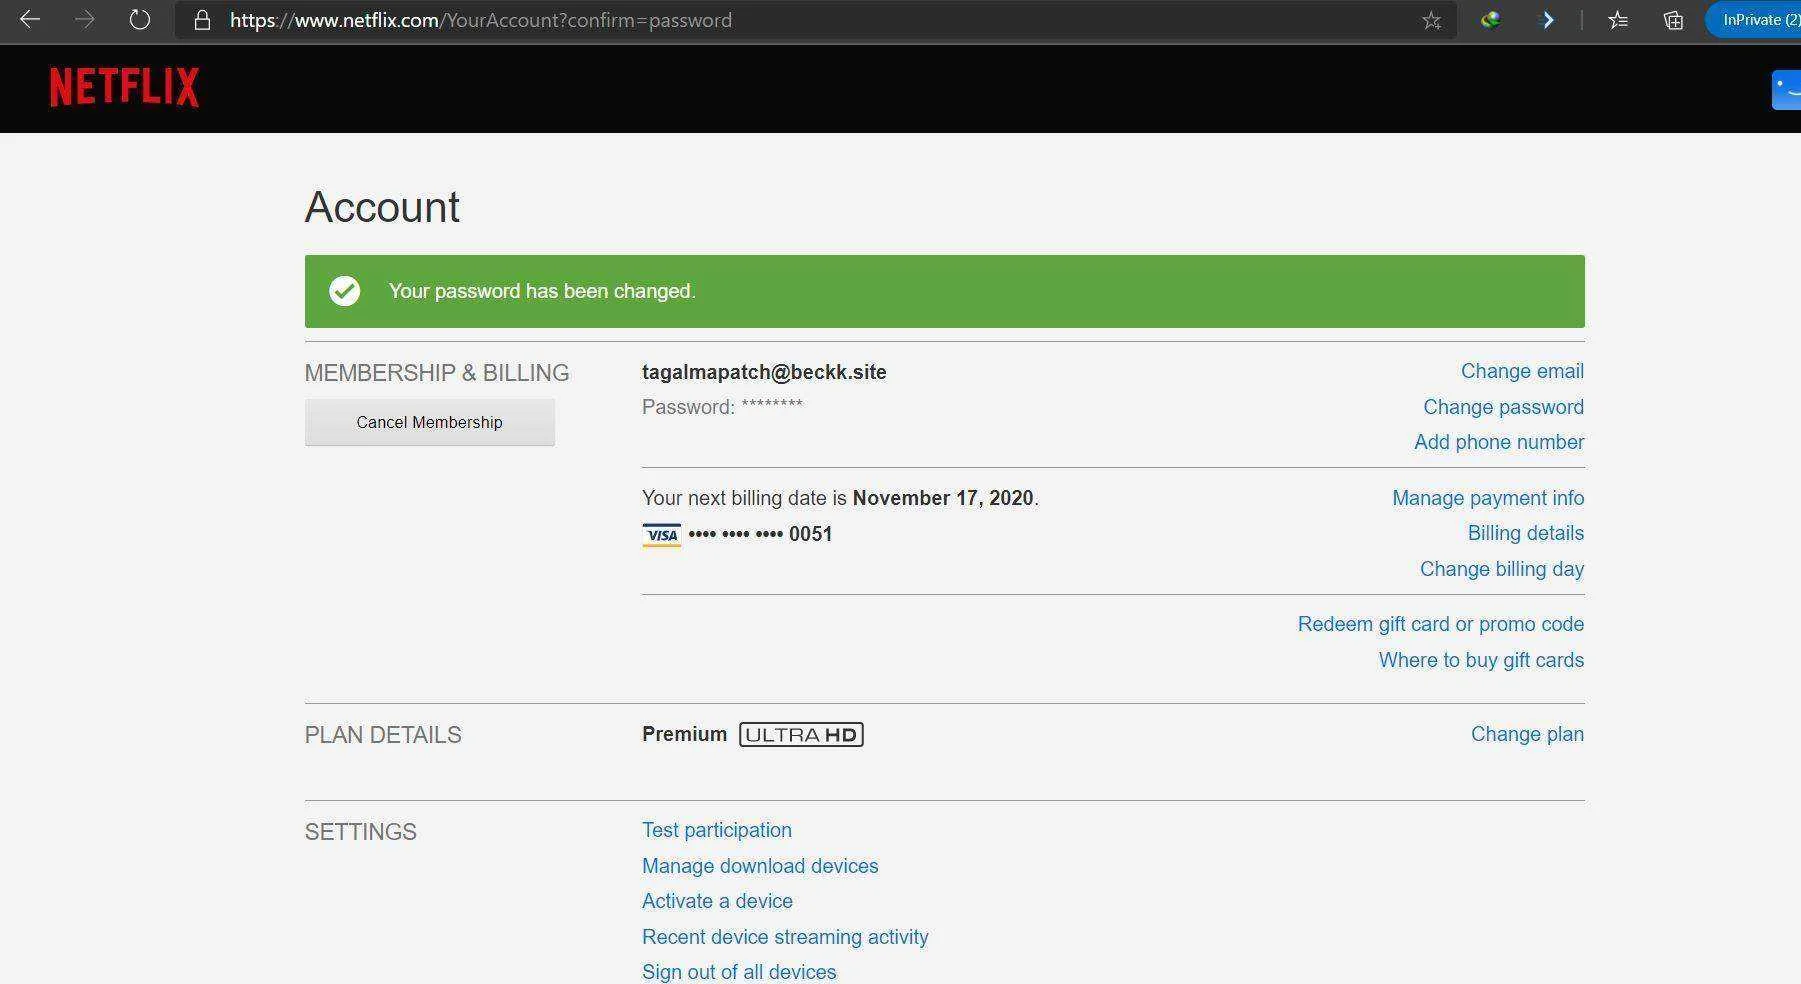Go back with the browser back arrow
The height and width of the screenshot is (984, 1801).
click(29, 19)
